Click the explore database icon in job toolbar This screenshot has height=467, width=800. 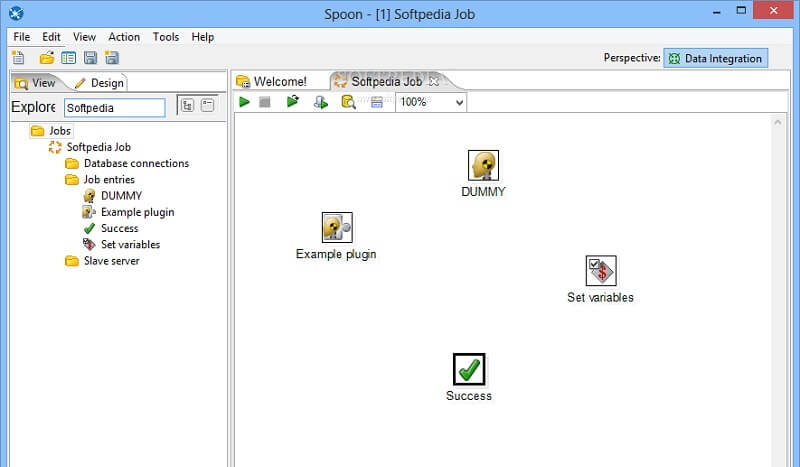(x=348, y=102)
